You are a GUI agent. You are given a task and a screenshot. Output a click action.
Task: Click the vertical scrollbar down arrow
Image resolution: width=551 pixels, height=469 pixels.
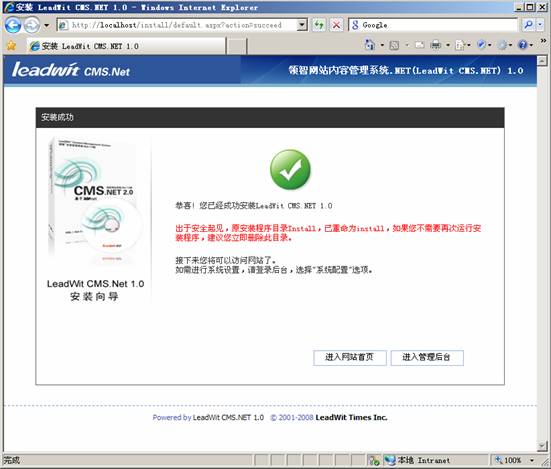tap(542, 446)
